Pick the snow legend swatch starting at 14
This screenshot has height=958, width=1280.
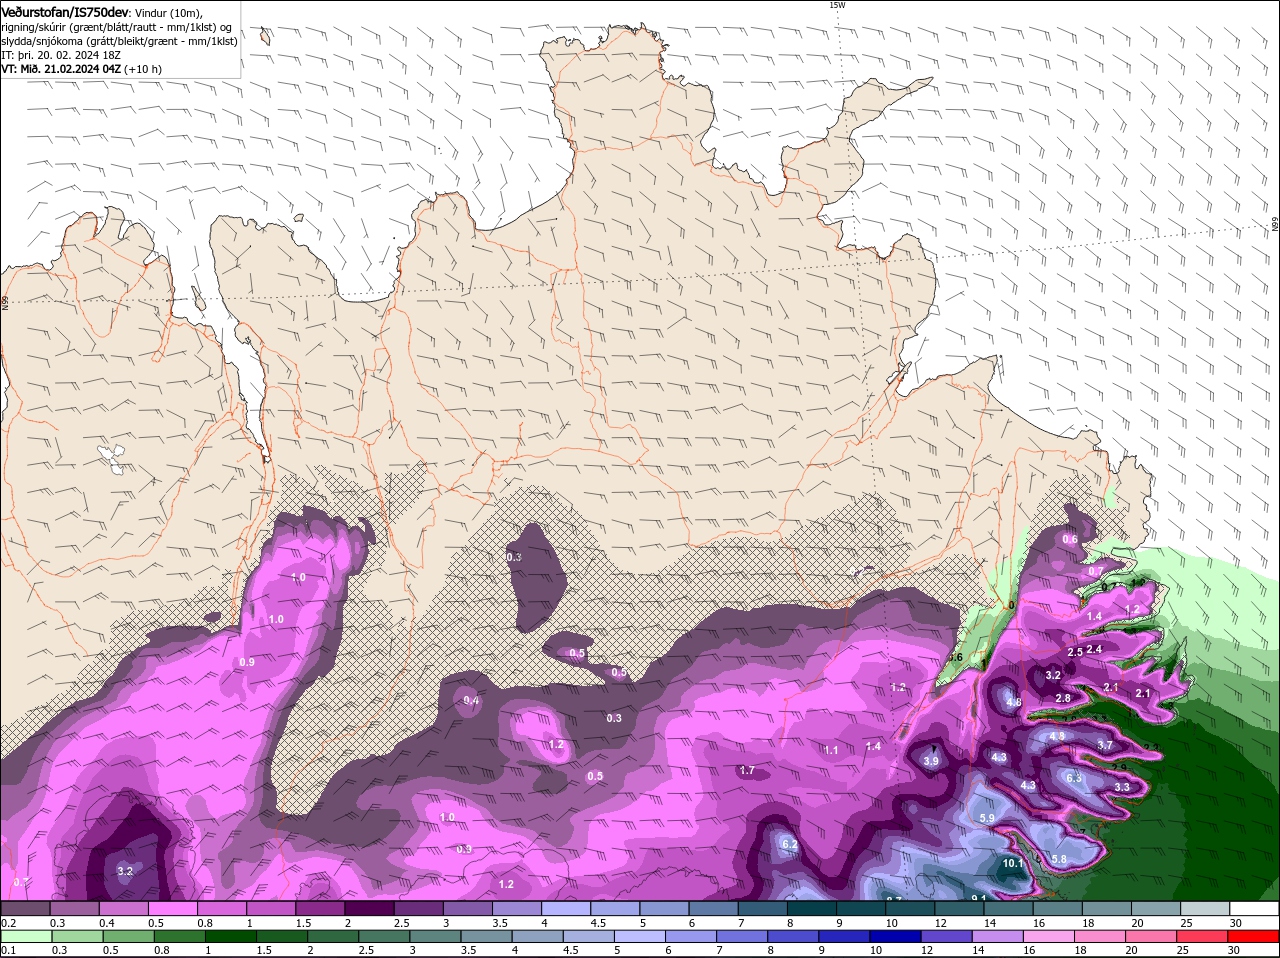point(1009,908)
